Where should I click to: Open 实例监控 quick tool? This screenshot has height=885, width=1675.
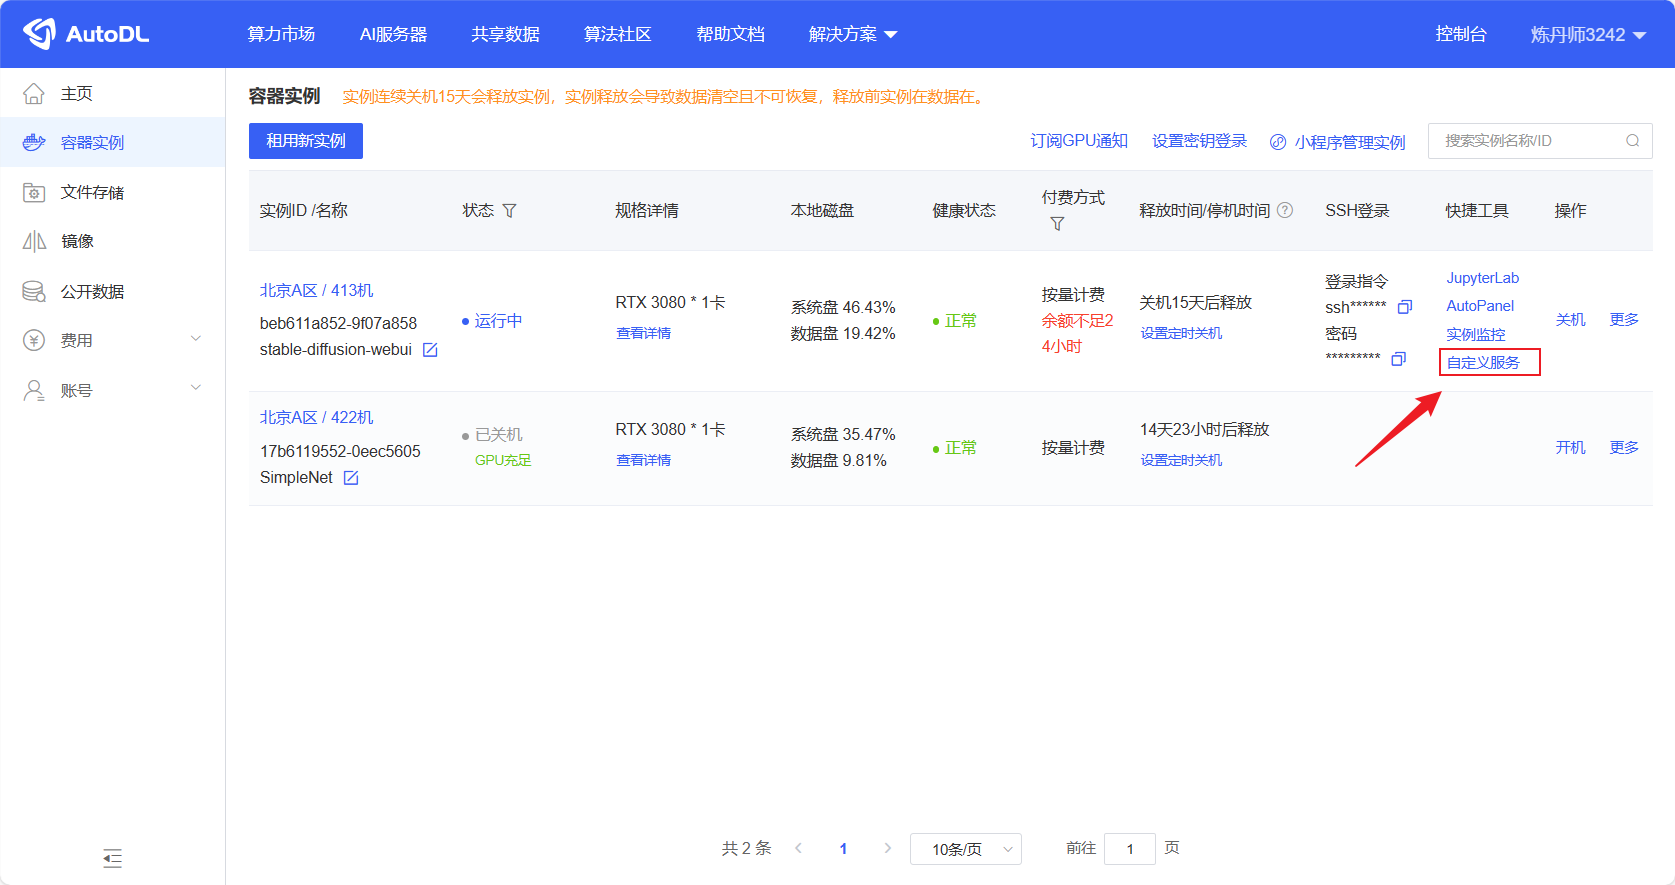pyautogui.click(x=1475, y=334)
